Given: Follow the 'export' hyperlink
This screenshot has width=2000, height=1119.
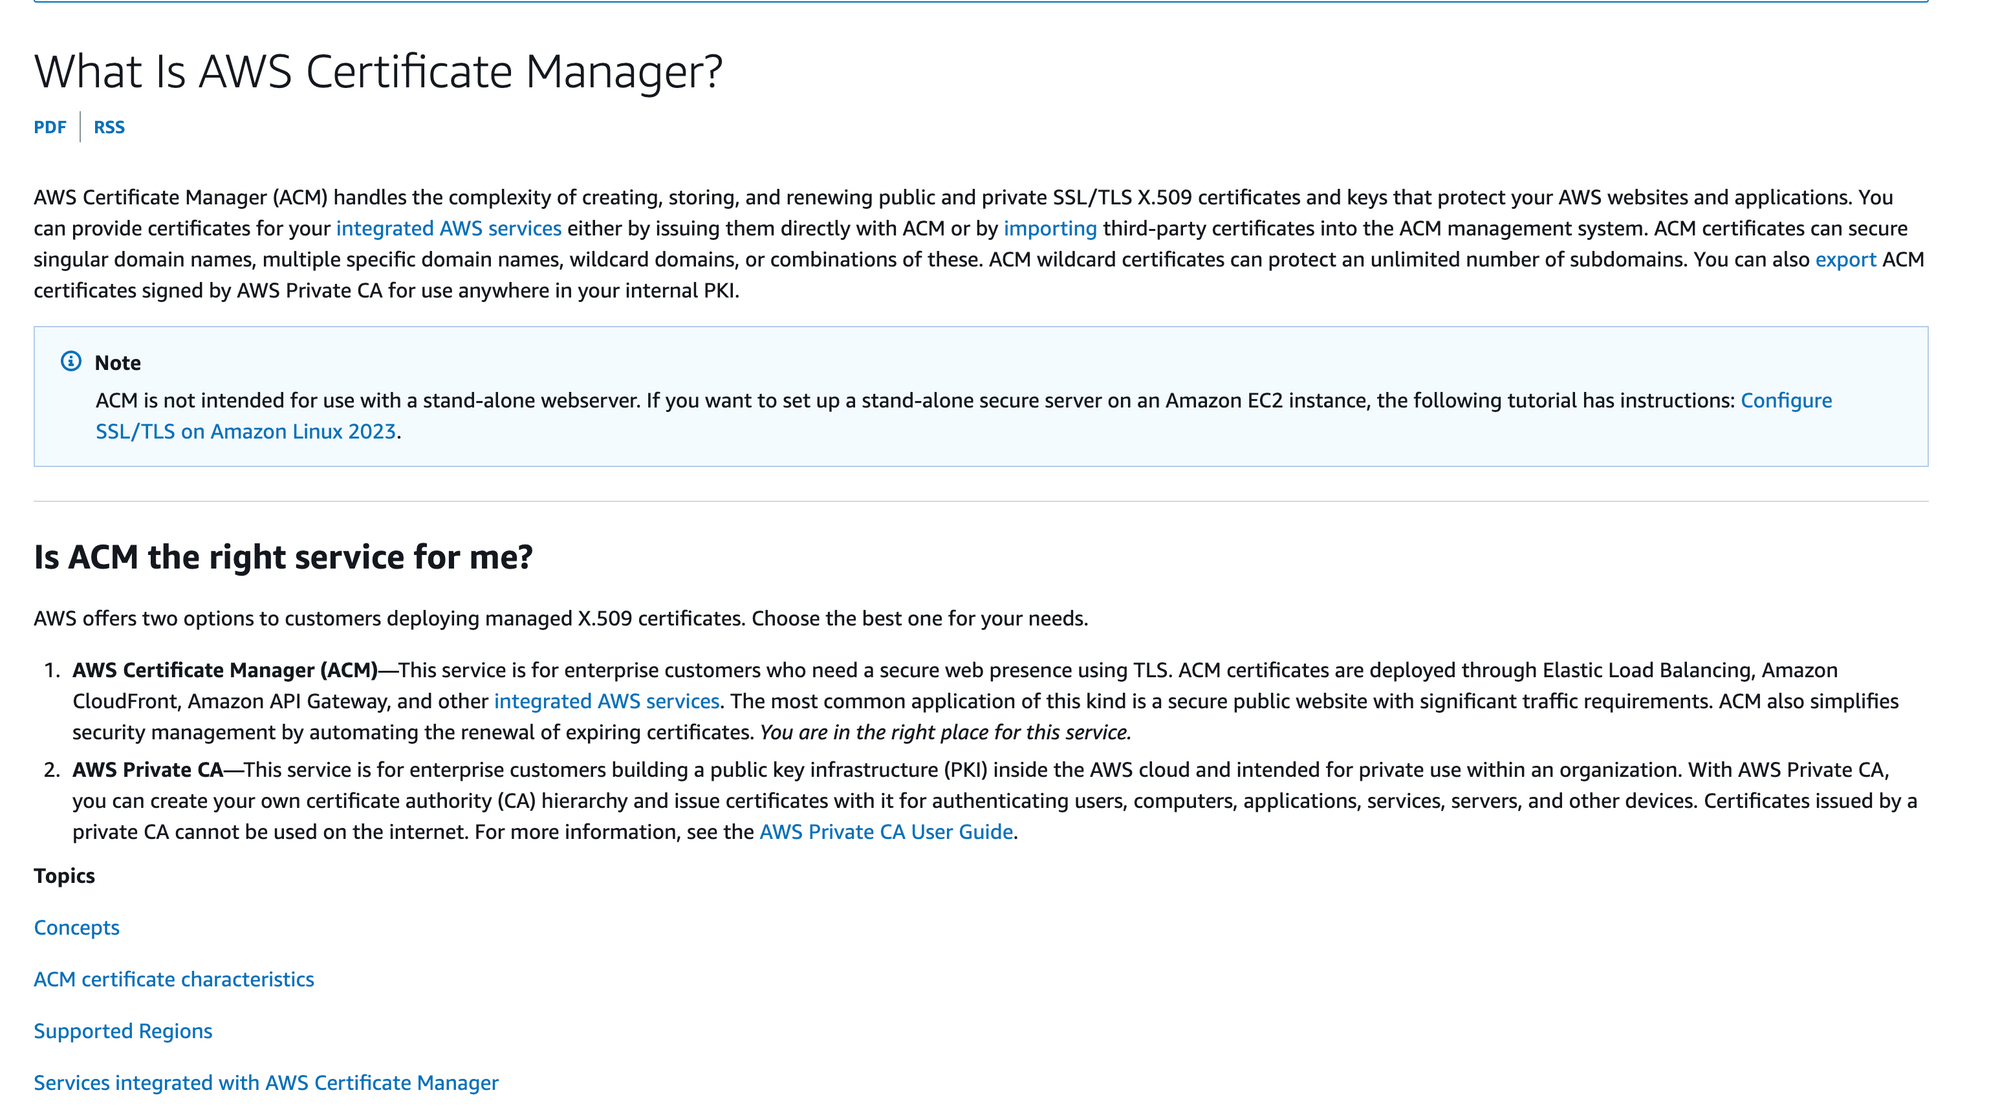Looking at the screenshot, I should pos(1845,259).
